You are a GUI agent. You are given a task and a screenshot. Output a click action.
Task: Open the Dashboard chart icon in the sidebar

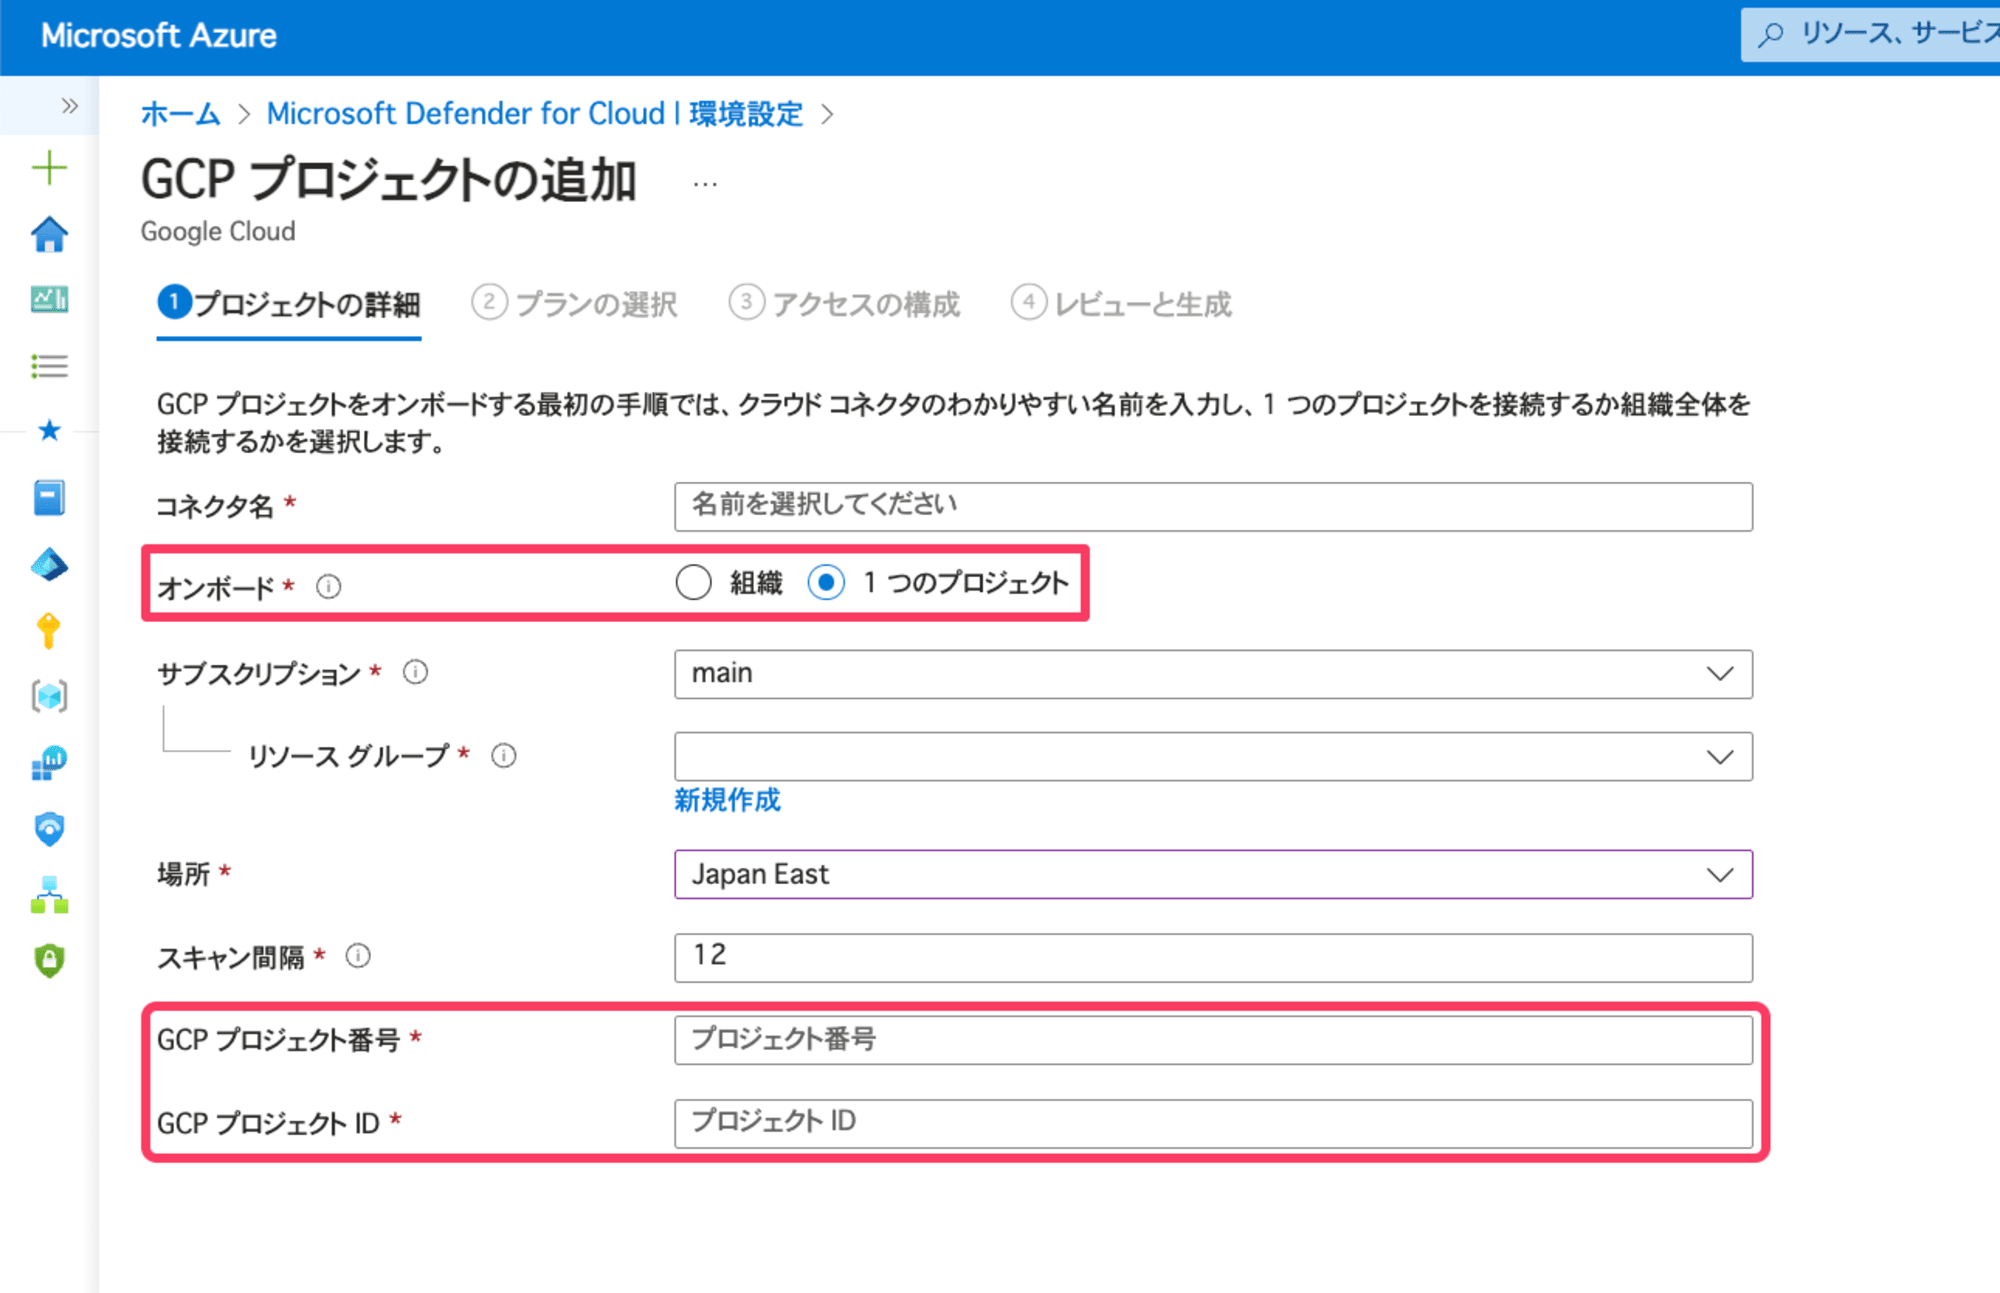(x=49, y=299)
